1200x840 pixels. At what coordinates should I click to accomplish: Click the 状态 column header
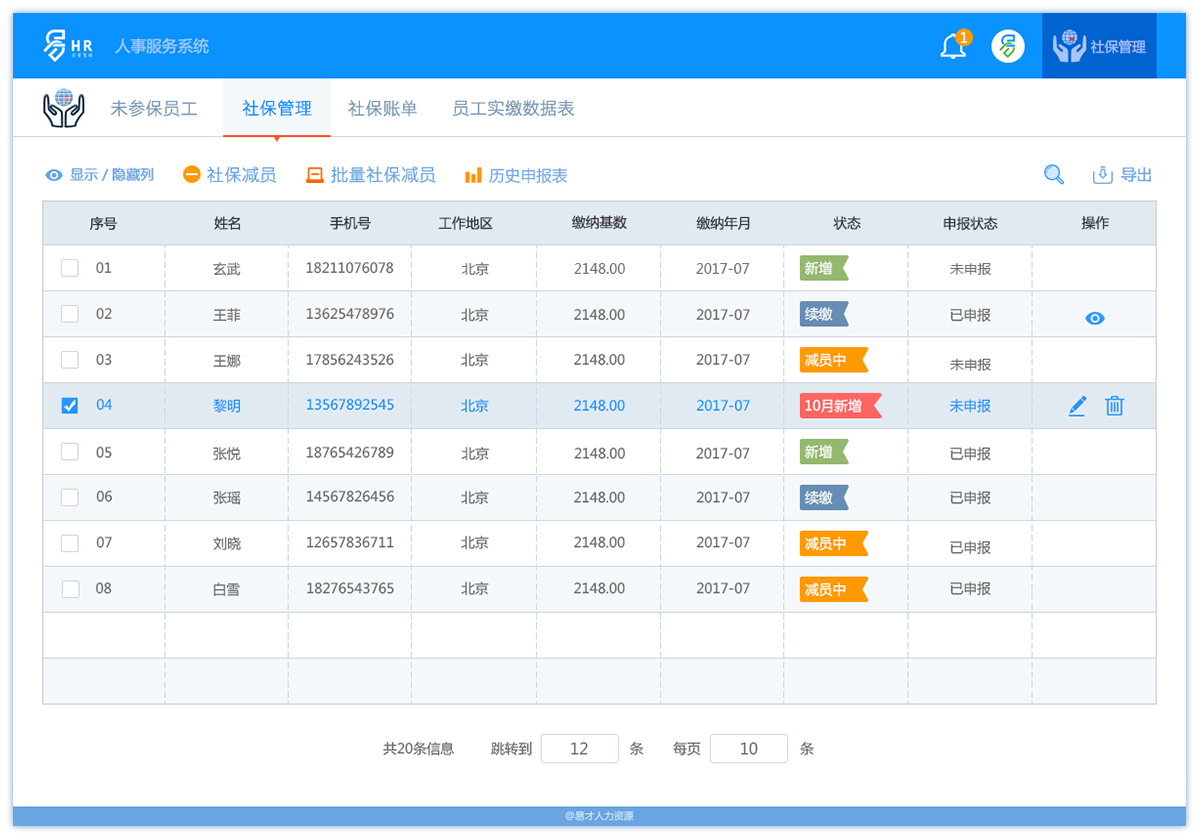(847, 223)
